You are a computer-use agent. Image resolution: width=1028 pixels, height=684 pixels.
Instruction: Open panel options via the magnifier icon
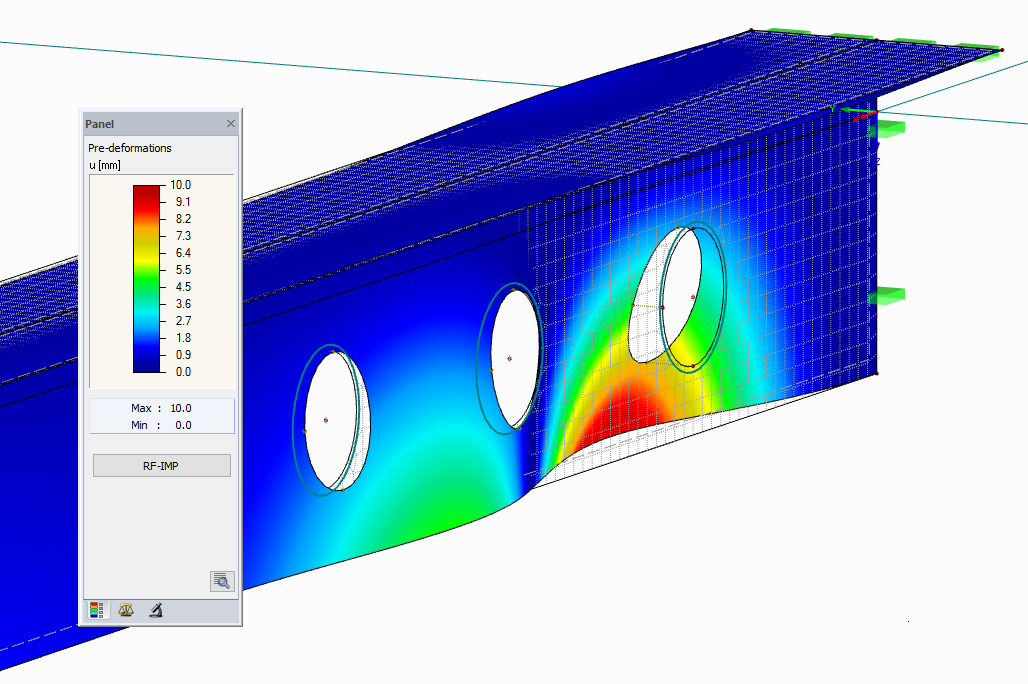pos(222,581)
